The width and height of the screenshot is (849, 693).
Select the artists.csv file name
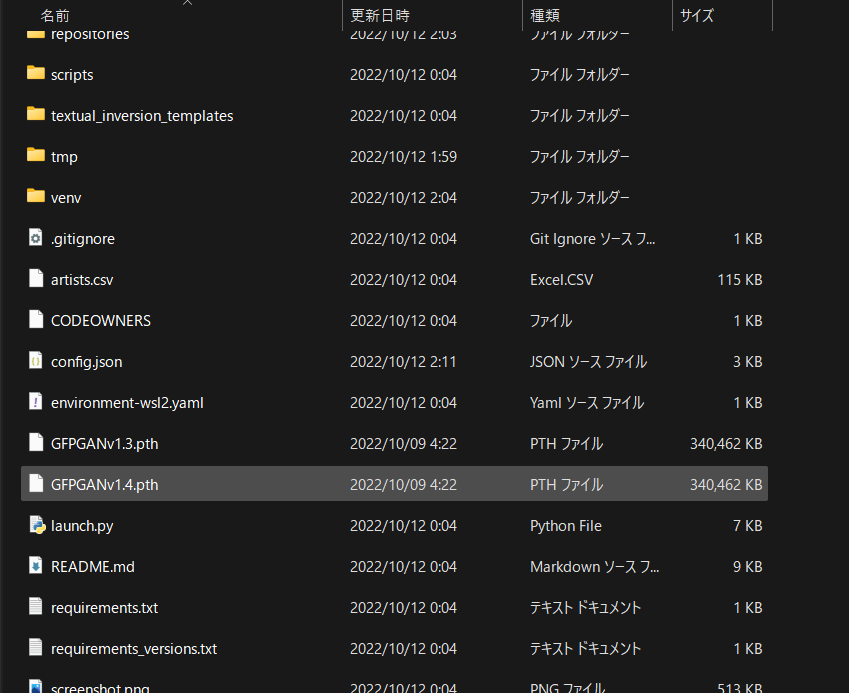[82, 280]
